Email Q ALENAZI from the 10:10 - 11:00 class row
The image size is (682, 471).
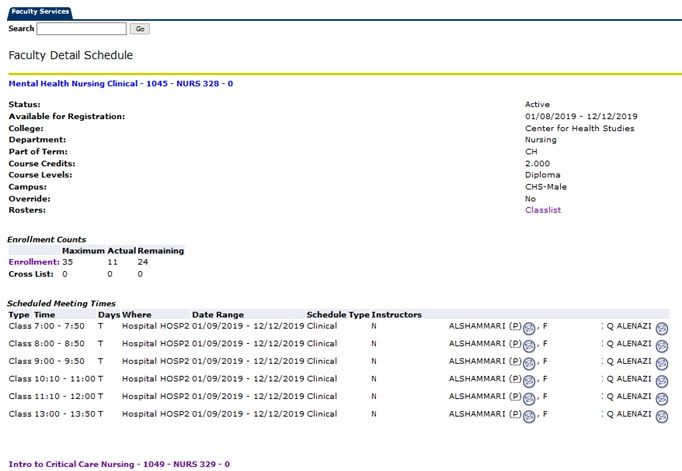[x=662, y=381]
